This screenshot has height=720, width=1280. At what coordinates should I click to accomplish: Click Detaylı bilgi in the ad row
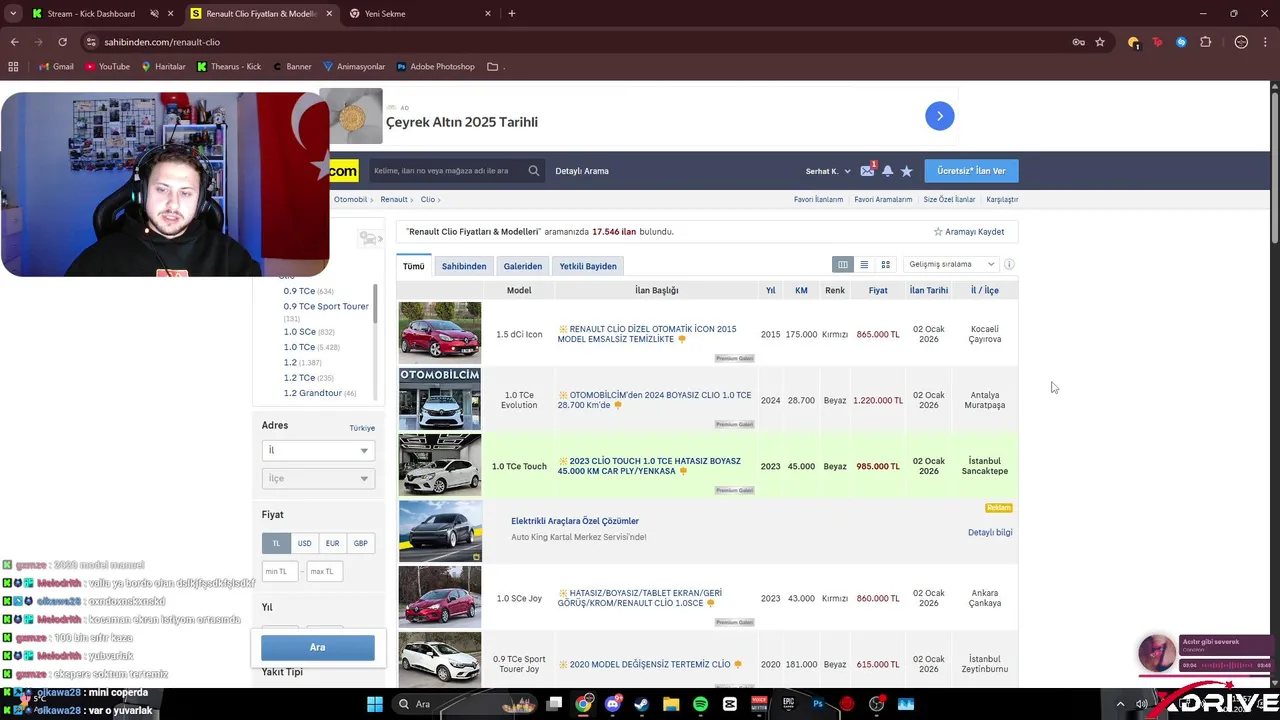pyautogui.click(x=990, y=532)
